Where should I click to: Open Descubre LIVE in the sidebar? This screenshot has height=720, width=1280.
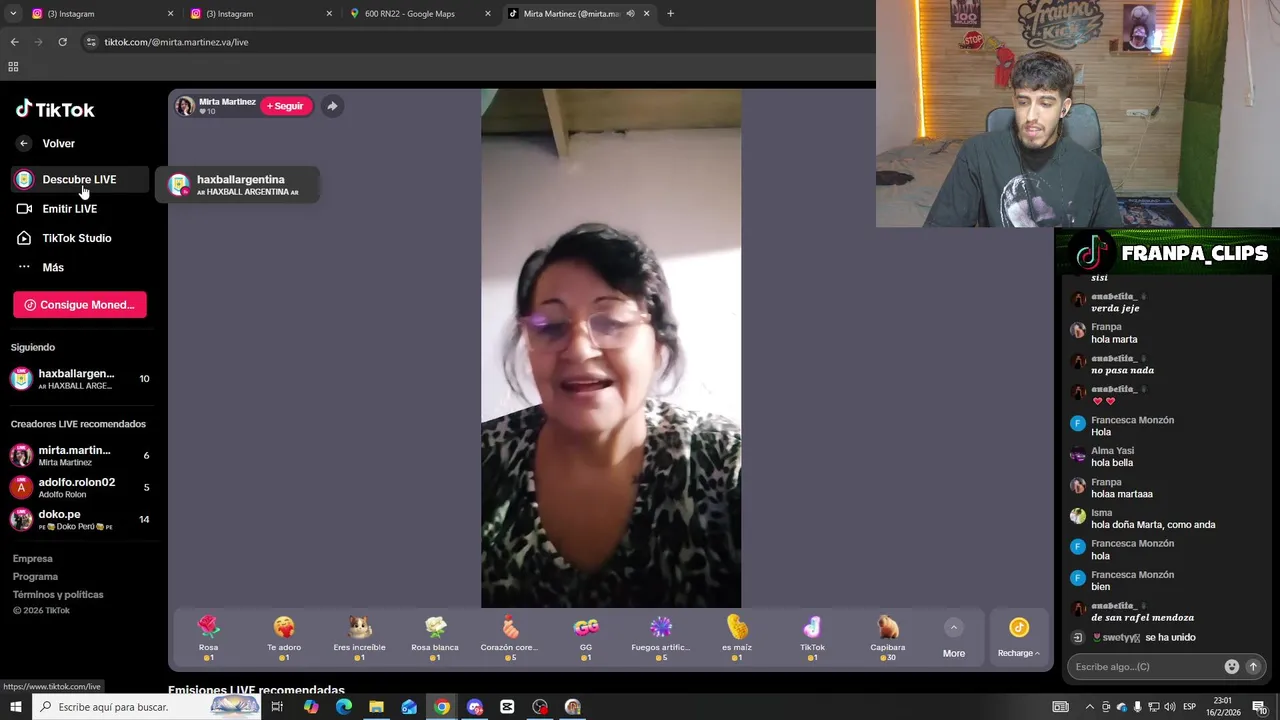tap(80, 180)
